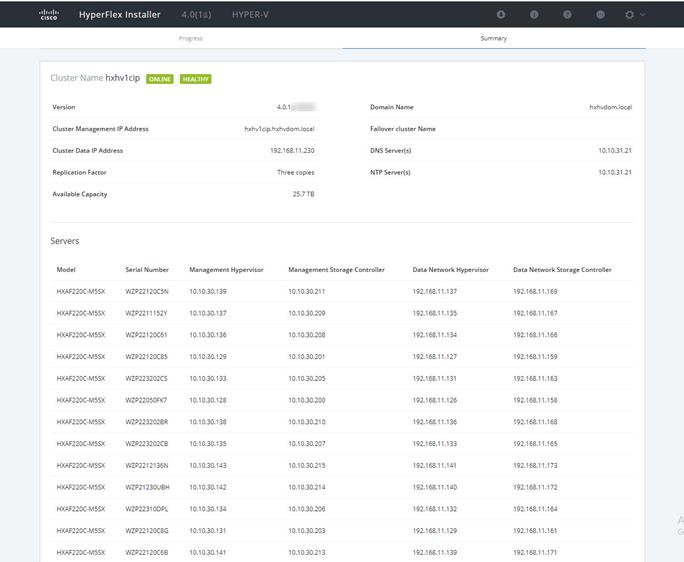
Task: Click the HYPER-V label in the header
Action: (250, 14)
